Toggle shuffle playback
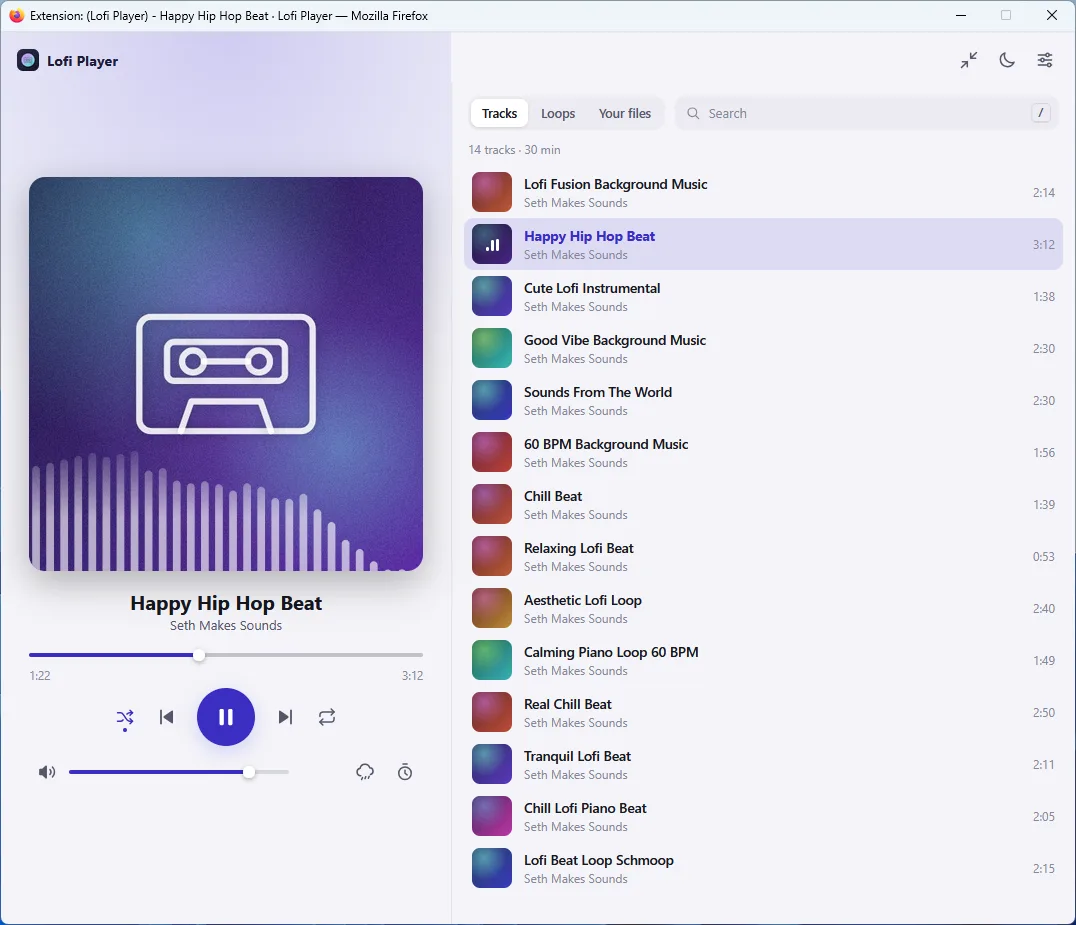This screenshot has width=1076, height=925. click(x=125, y=718)
